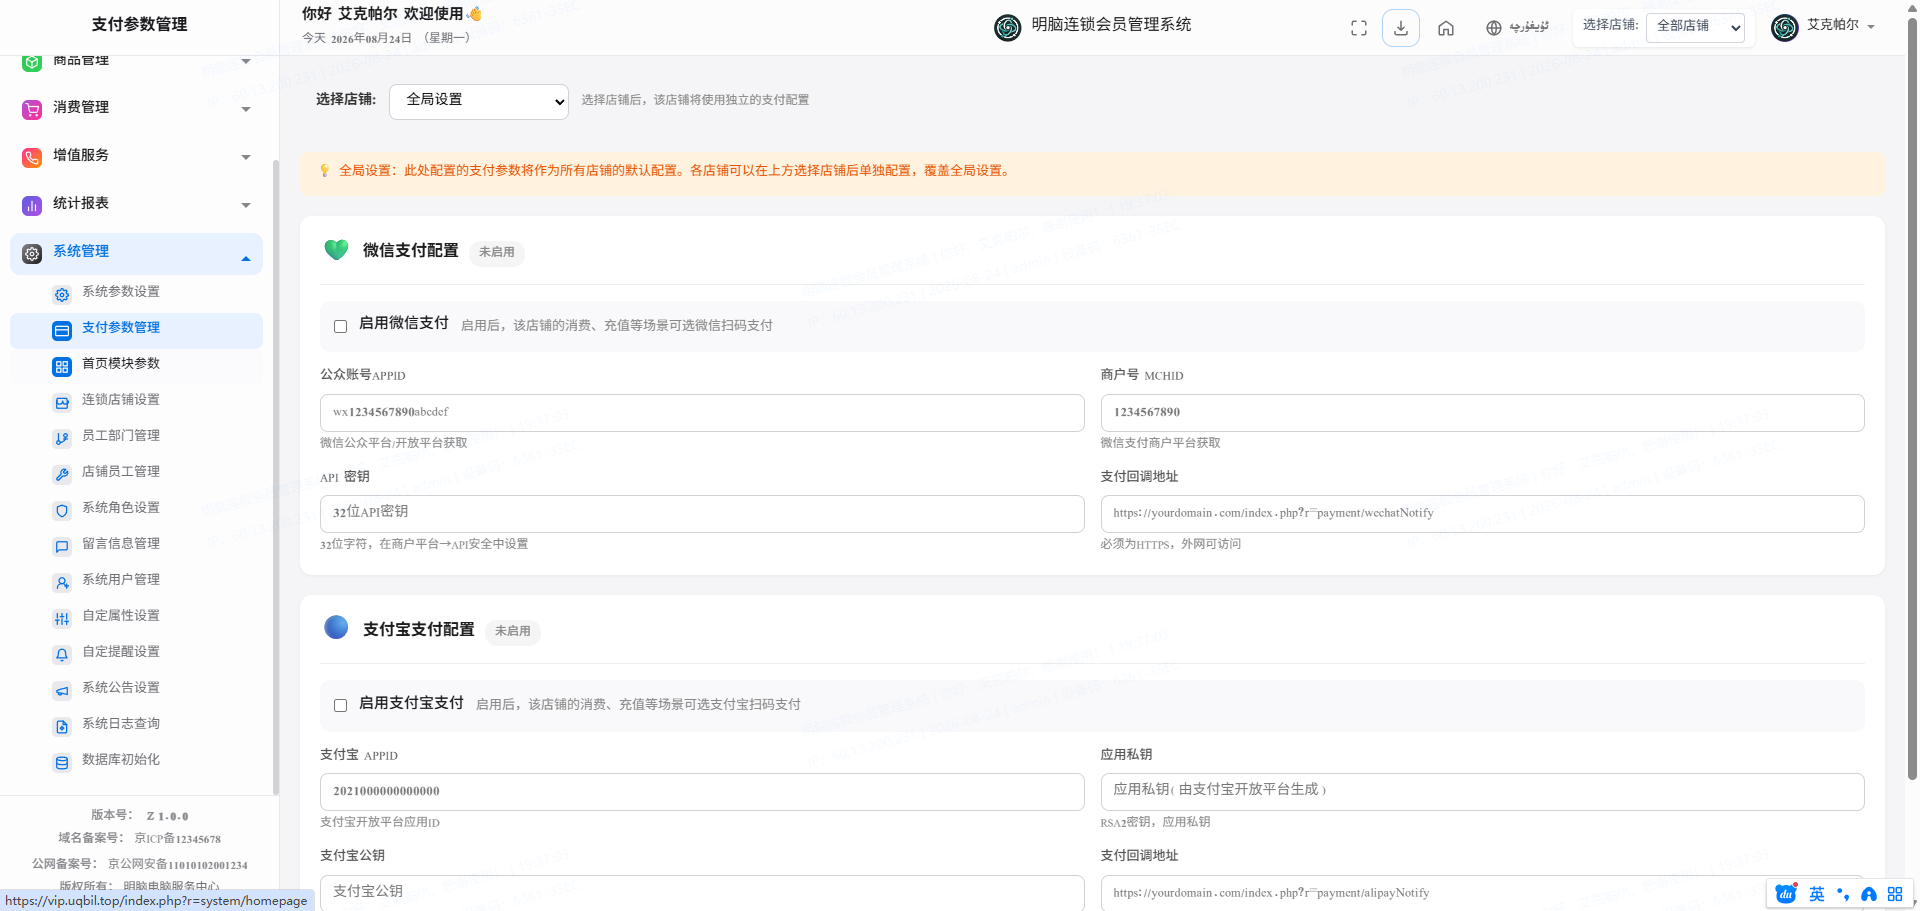1920x911 pixels.
Task: Click the 系统日志查询 document icon
Action: 62,726
